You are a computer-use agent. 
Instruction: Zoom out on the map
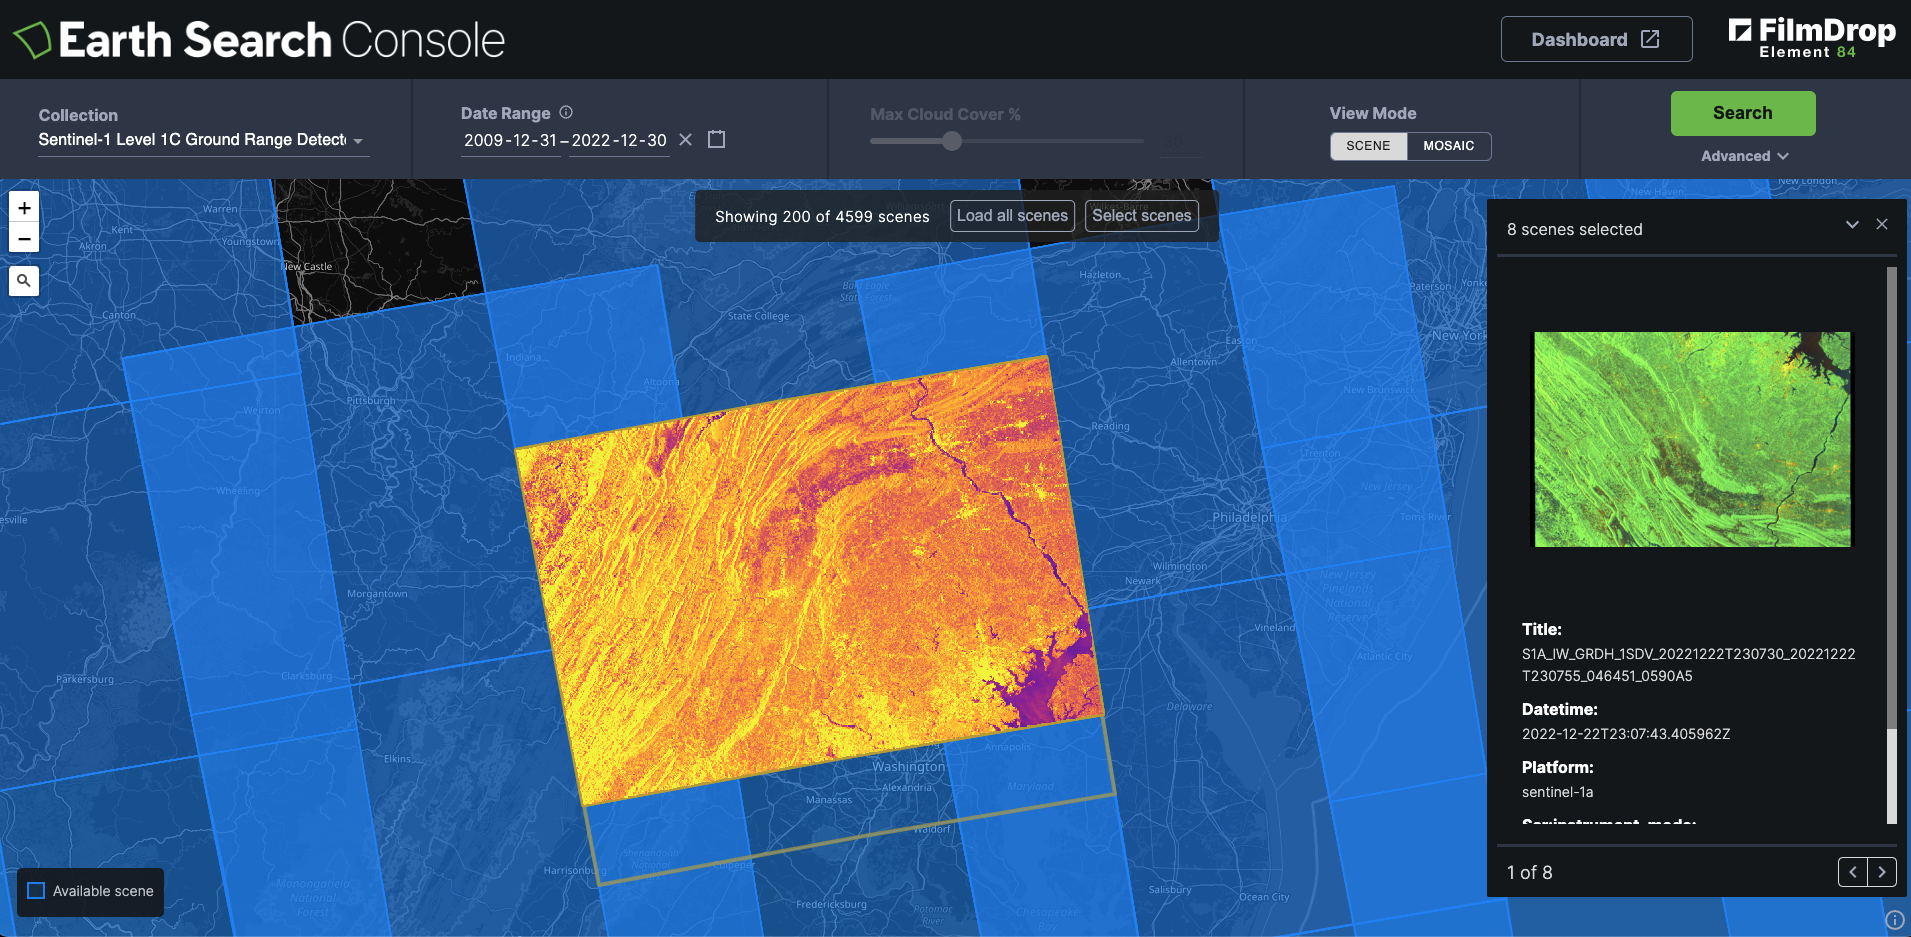click(x=24, y=238)
